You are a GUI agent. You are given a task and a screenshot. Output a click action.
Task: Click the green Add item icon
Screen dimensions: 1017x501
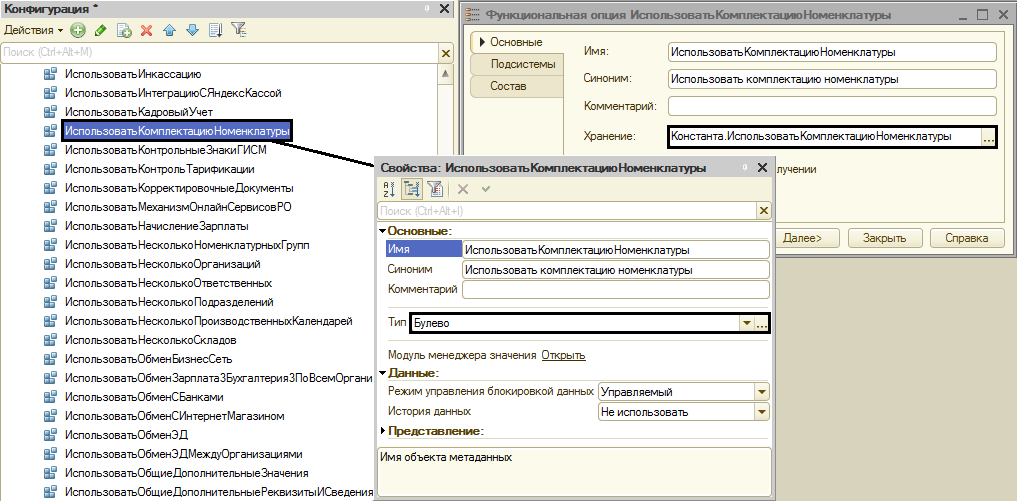tap(78, 30)
